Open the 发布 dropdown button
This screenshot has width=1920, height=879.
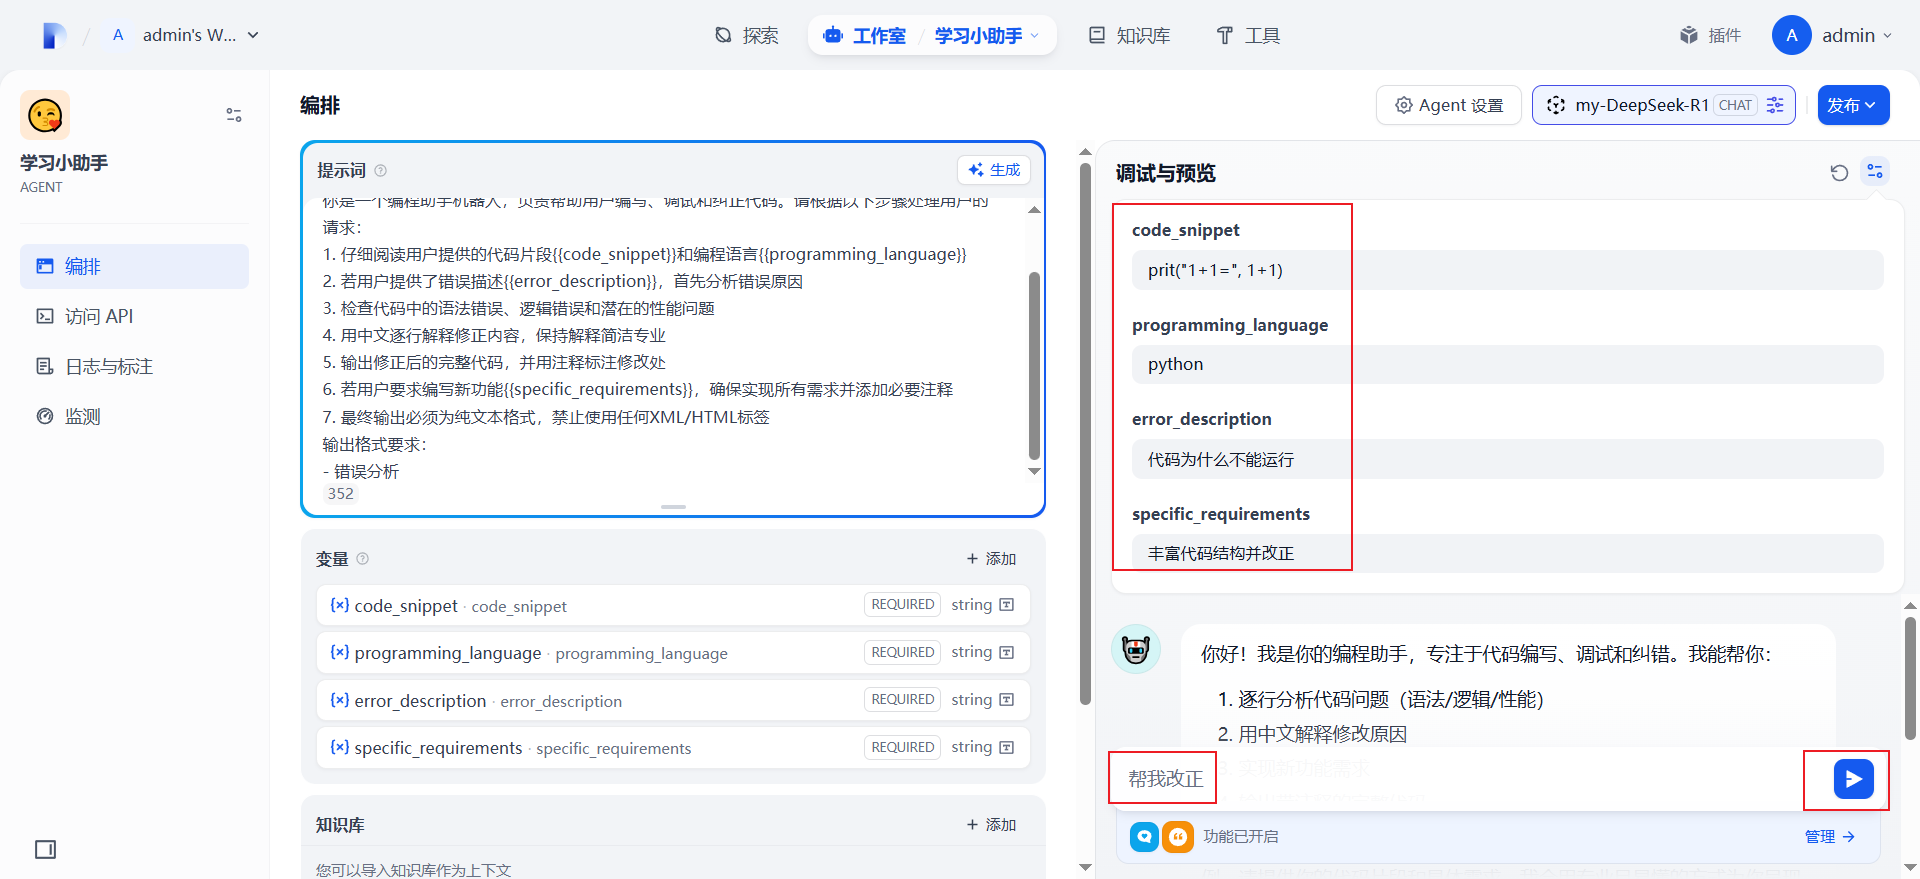click(x=1853, y=105)
